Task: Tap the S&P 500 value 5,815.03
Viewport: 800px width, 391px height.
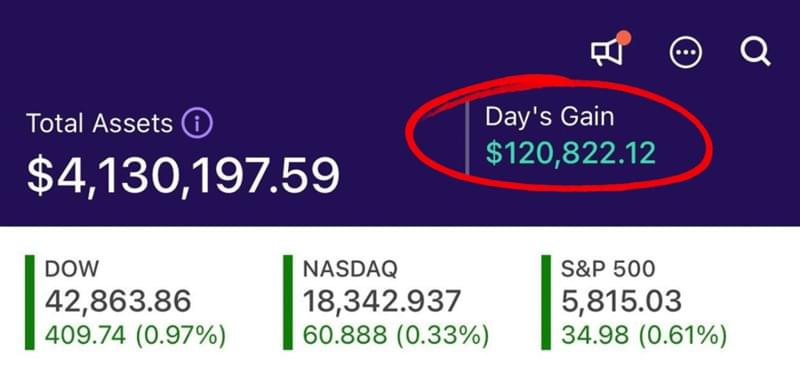Action: click(621, 301)
